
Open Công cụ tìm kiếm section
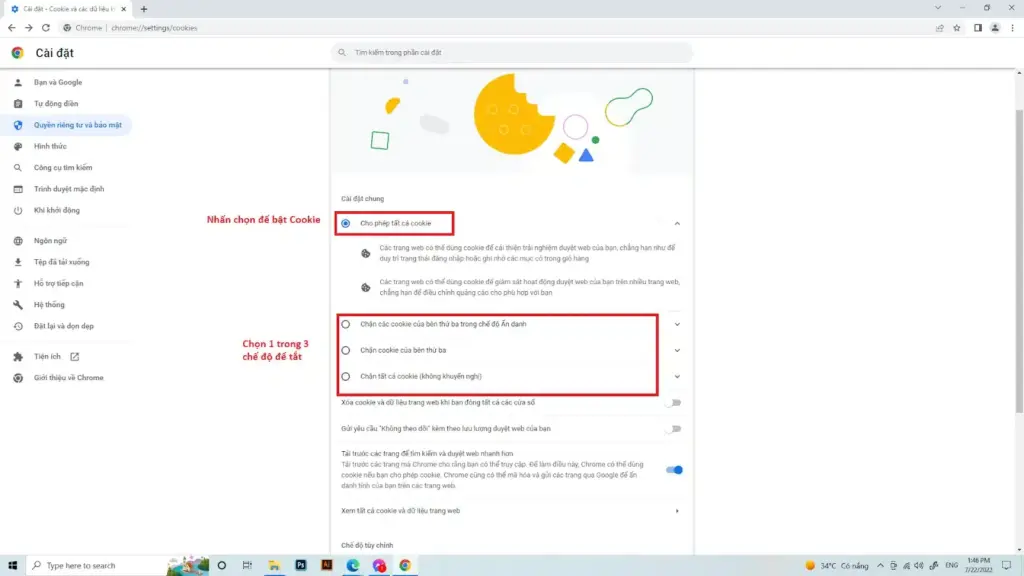point(65,168)
